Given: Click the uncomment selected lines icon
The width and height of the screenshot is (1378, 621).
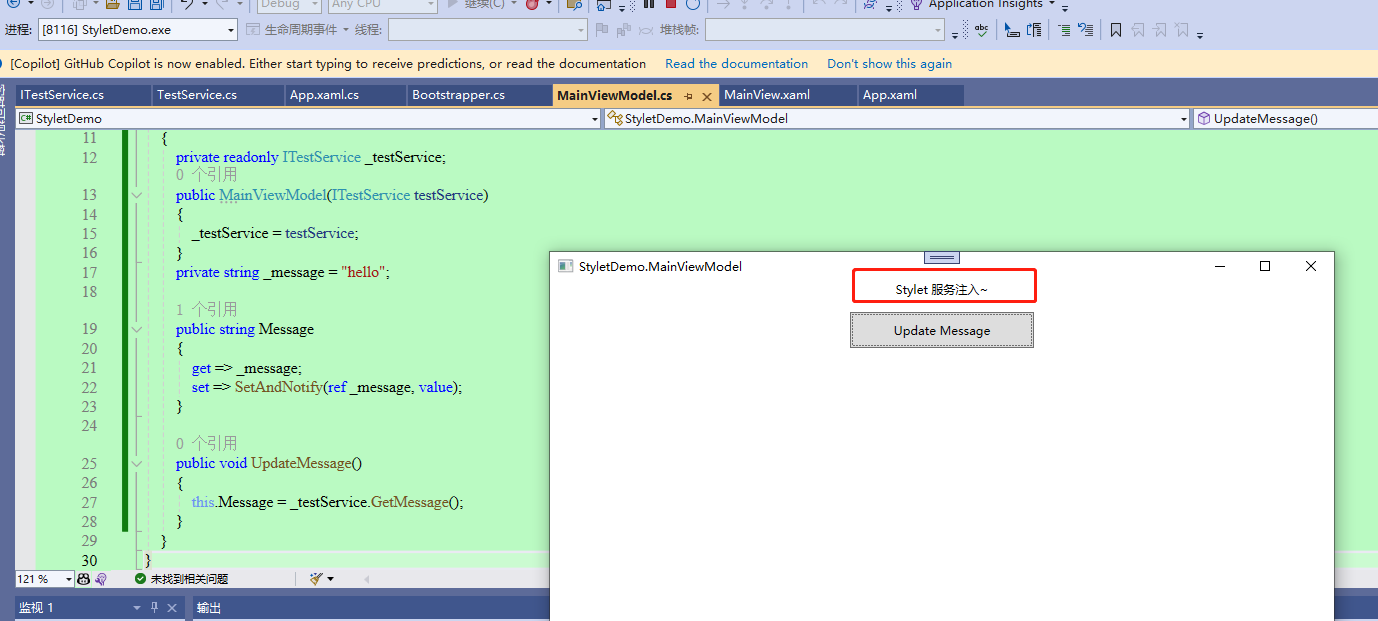Looking at the screenshot, I should click(1087, 30).
